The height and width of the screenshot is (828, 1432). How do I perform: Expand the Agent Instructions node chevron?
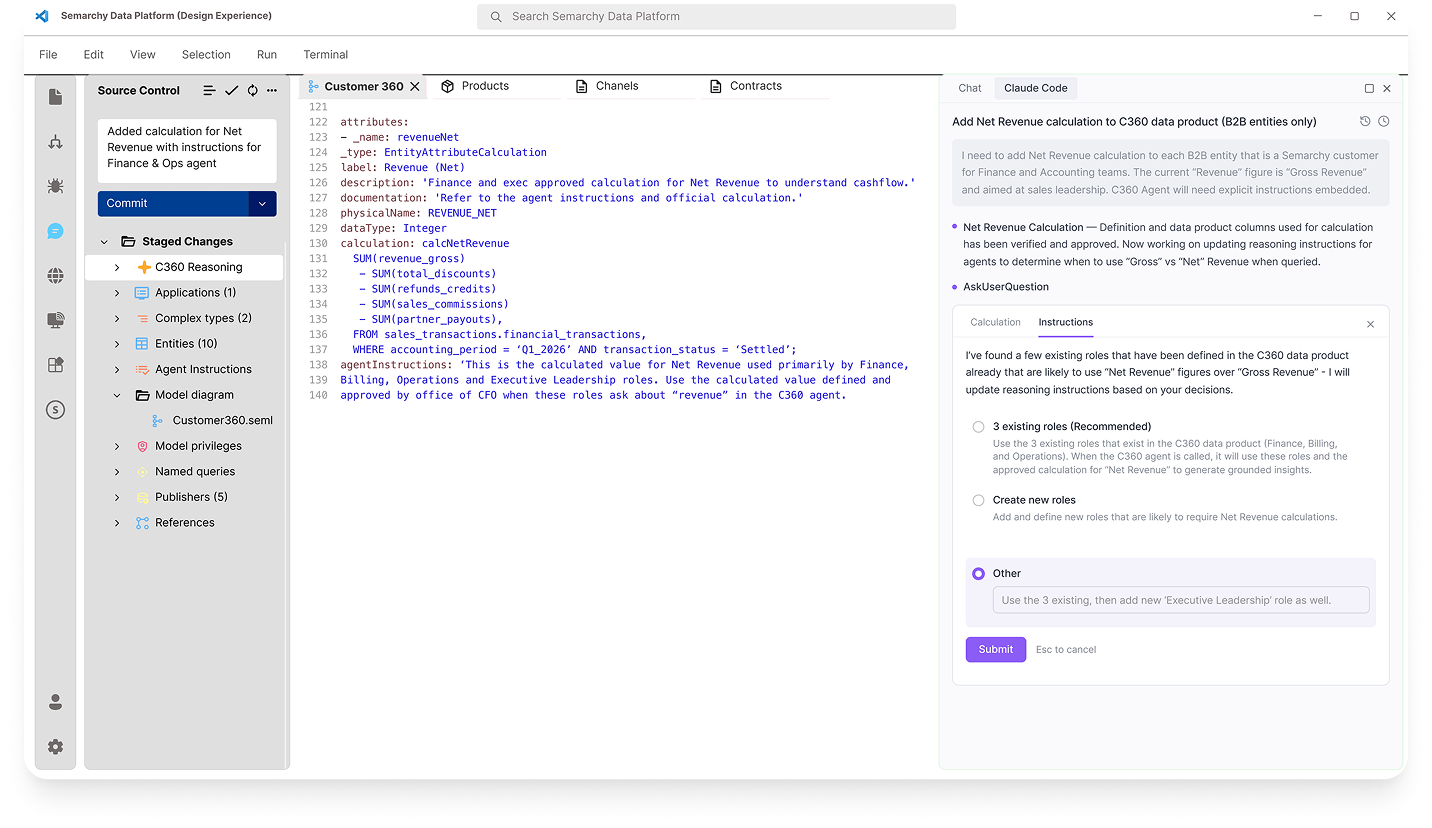[x=117, y=369]
